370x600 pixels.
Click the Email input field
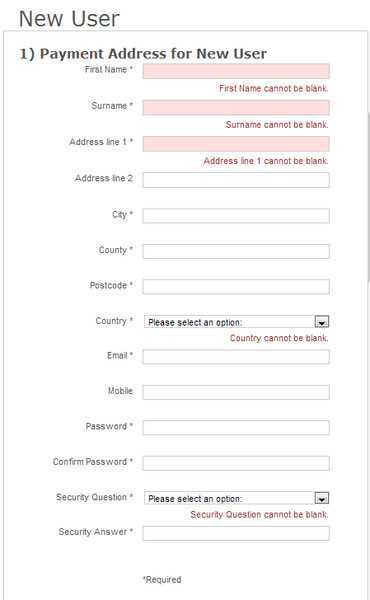click(236, 357)
